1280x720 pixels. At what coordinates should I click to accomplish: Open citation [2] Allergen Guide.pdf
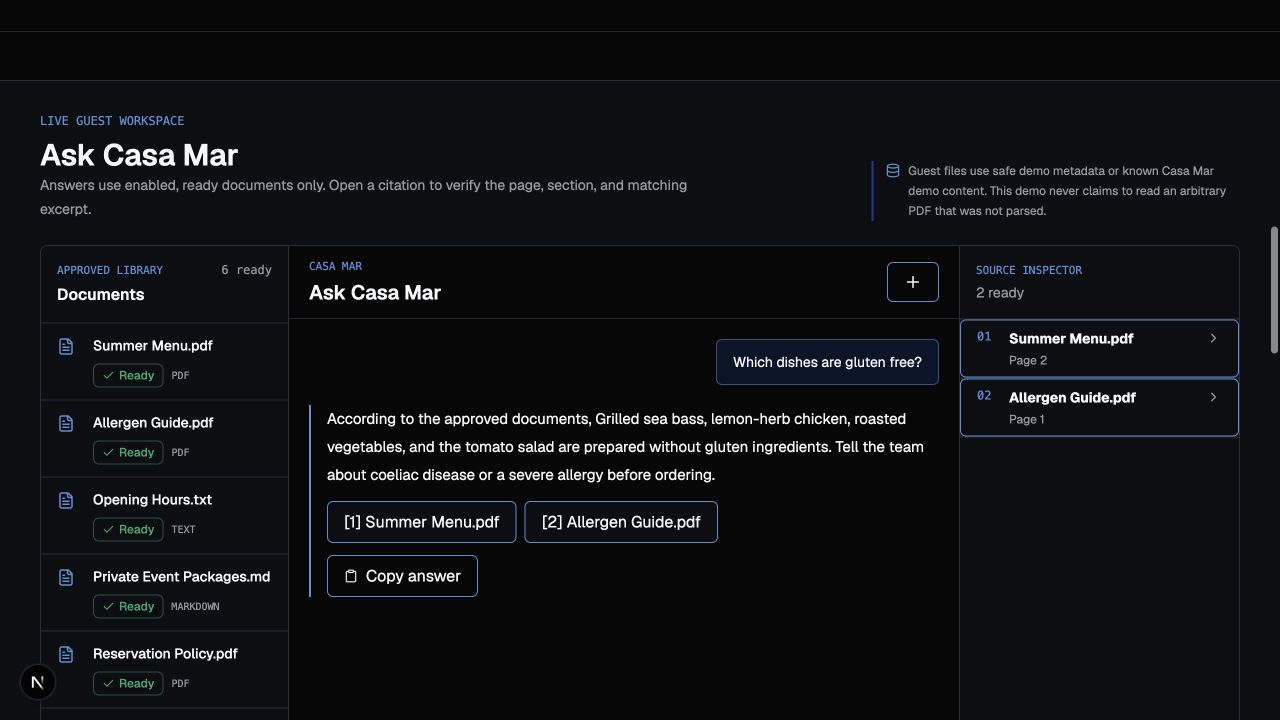click(x=621, y=522)
